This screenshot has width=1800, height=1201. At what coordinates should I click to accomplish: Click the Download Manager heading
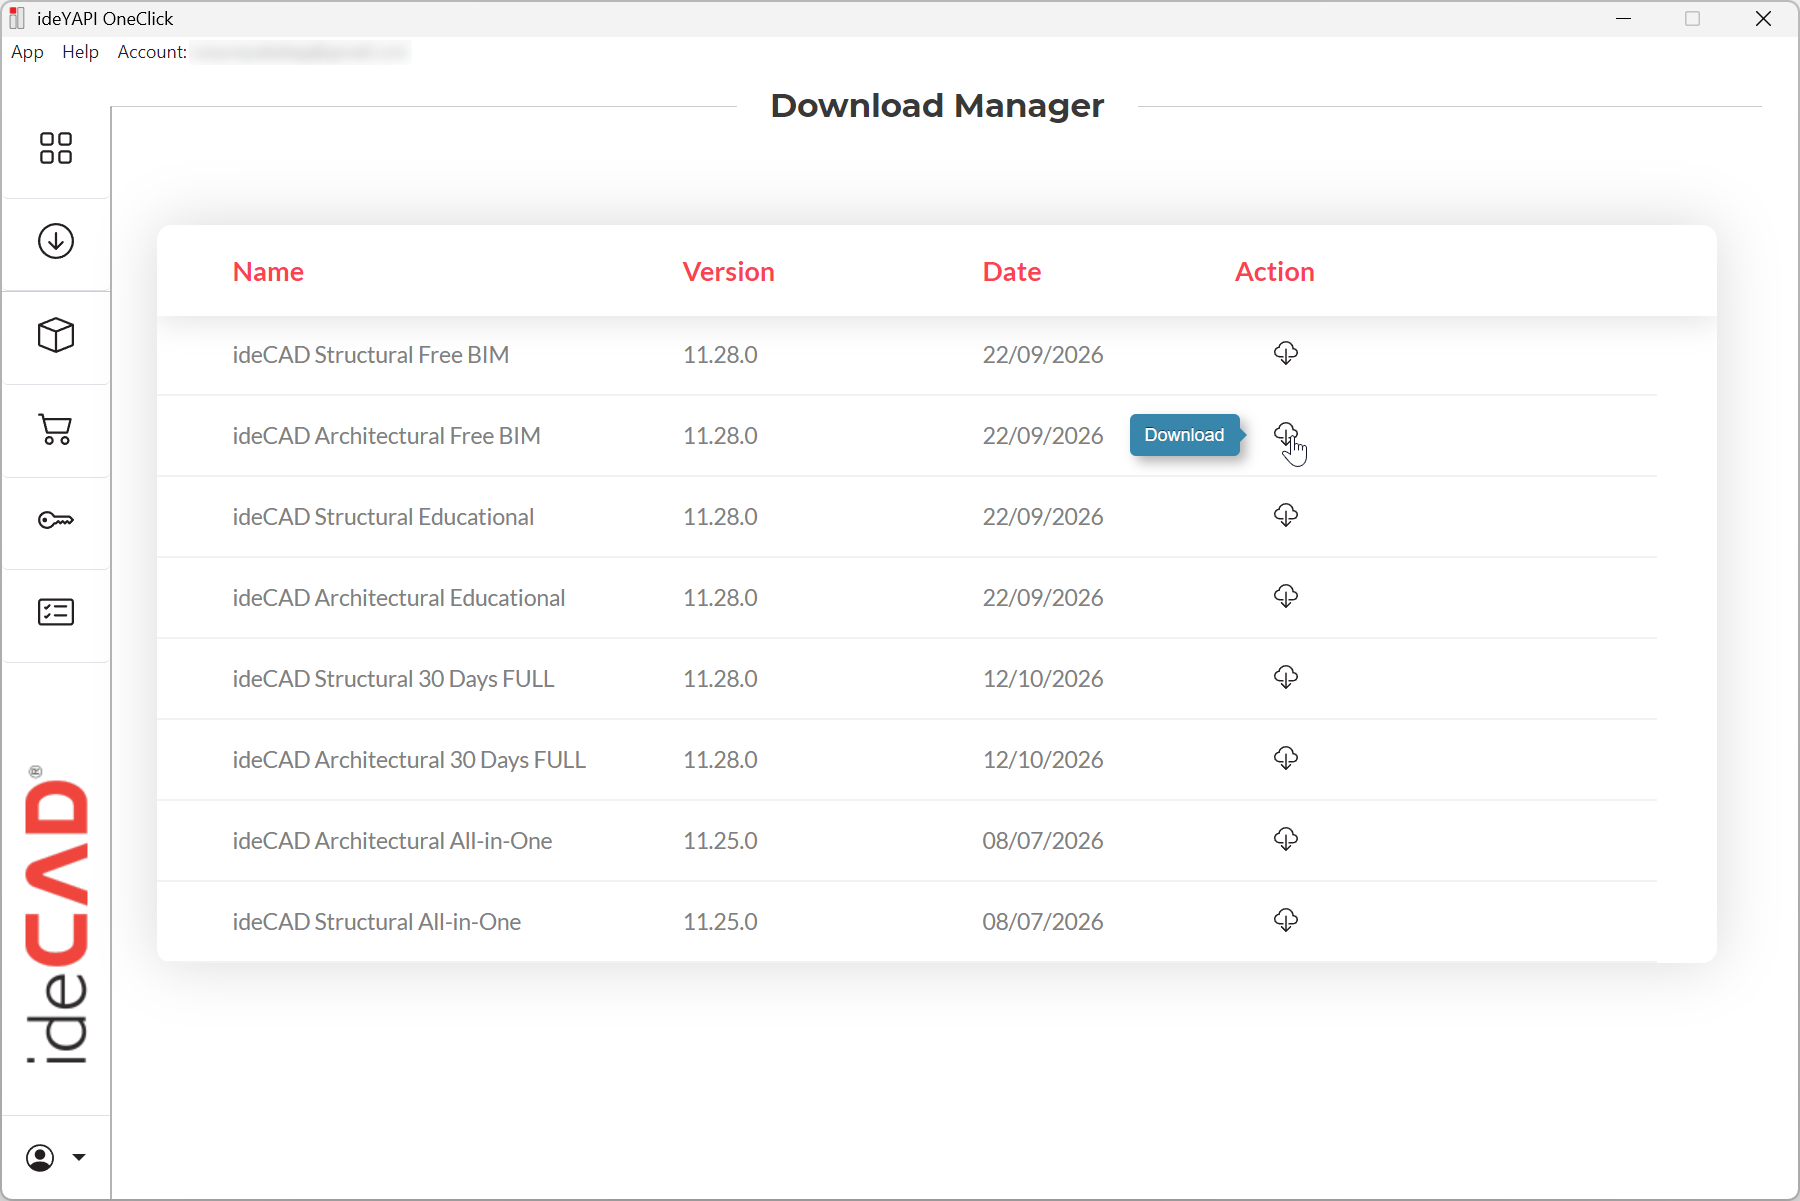pyautogui.click(x=937, y=106)
